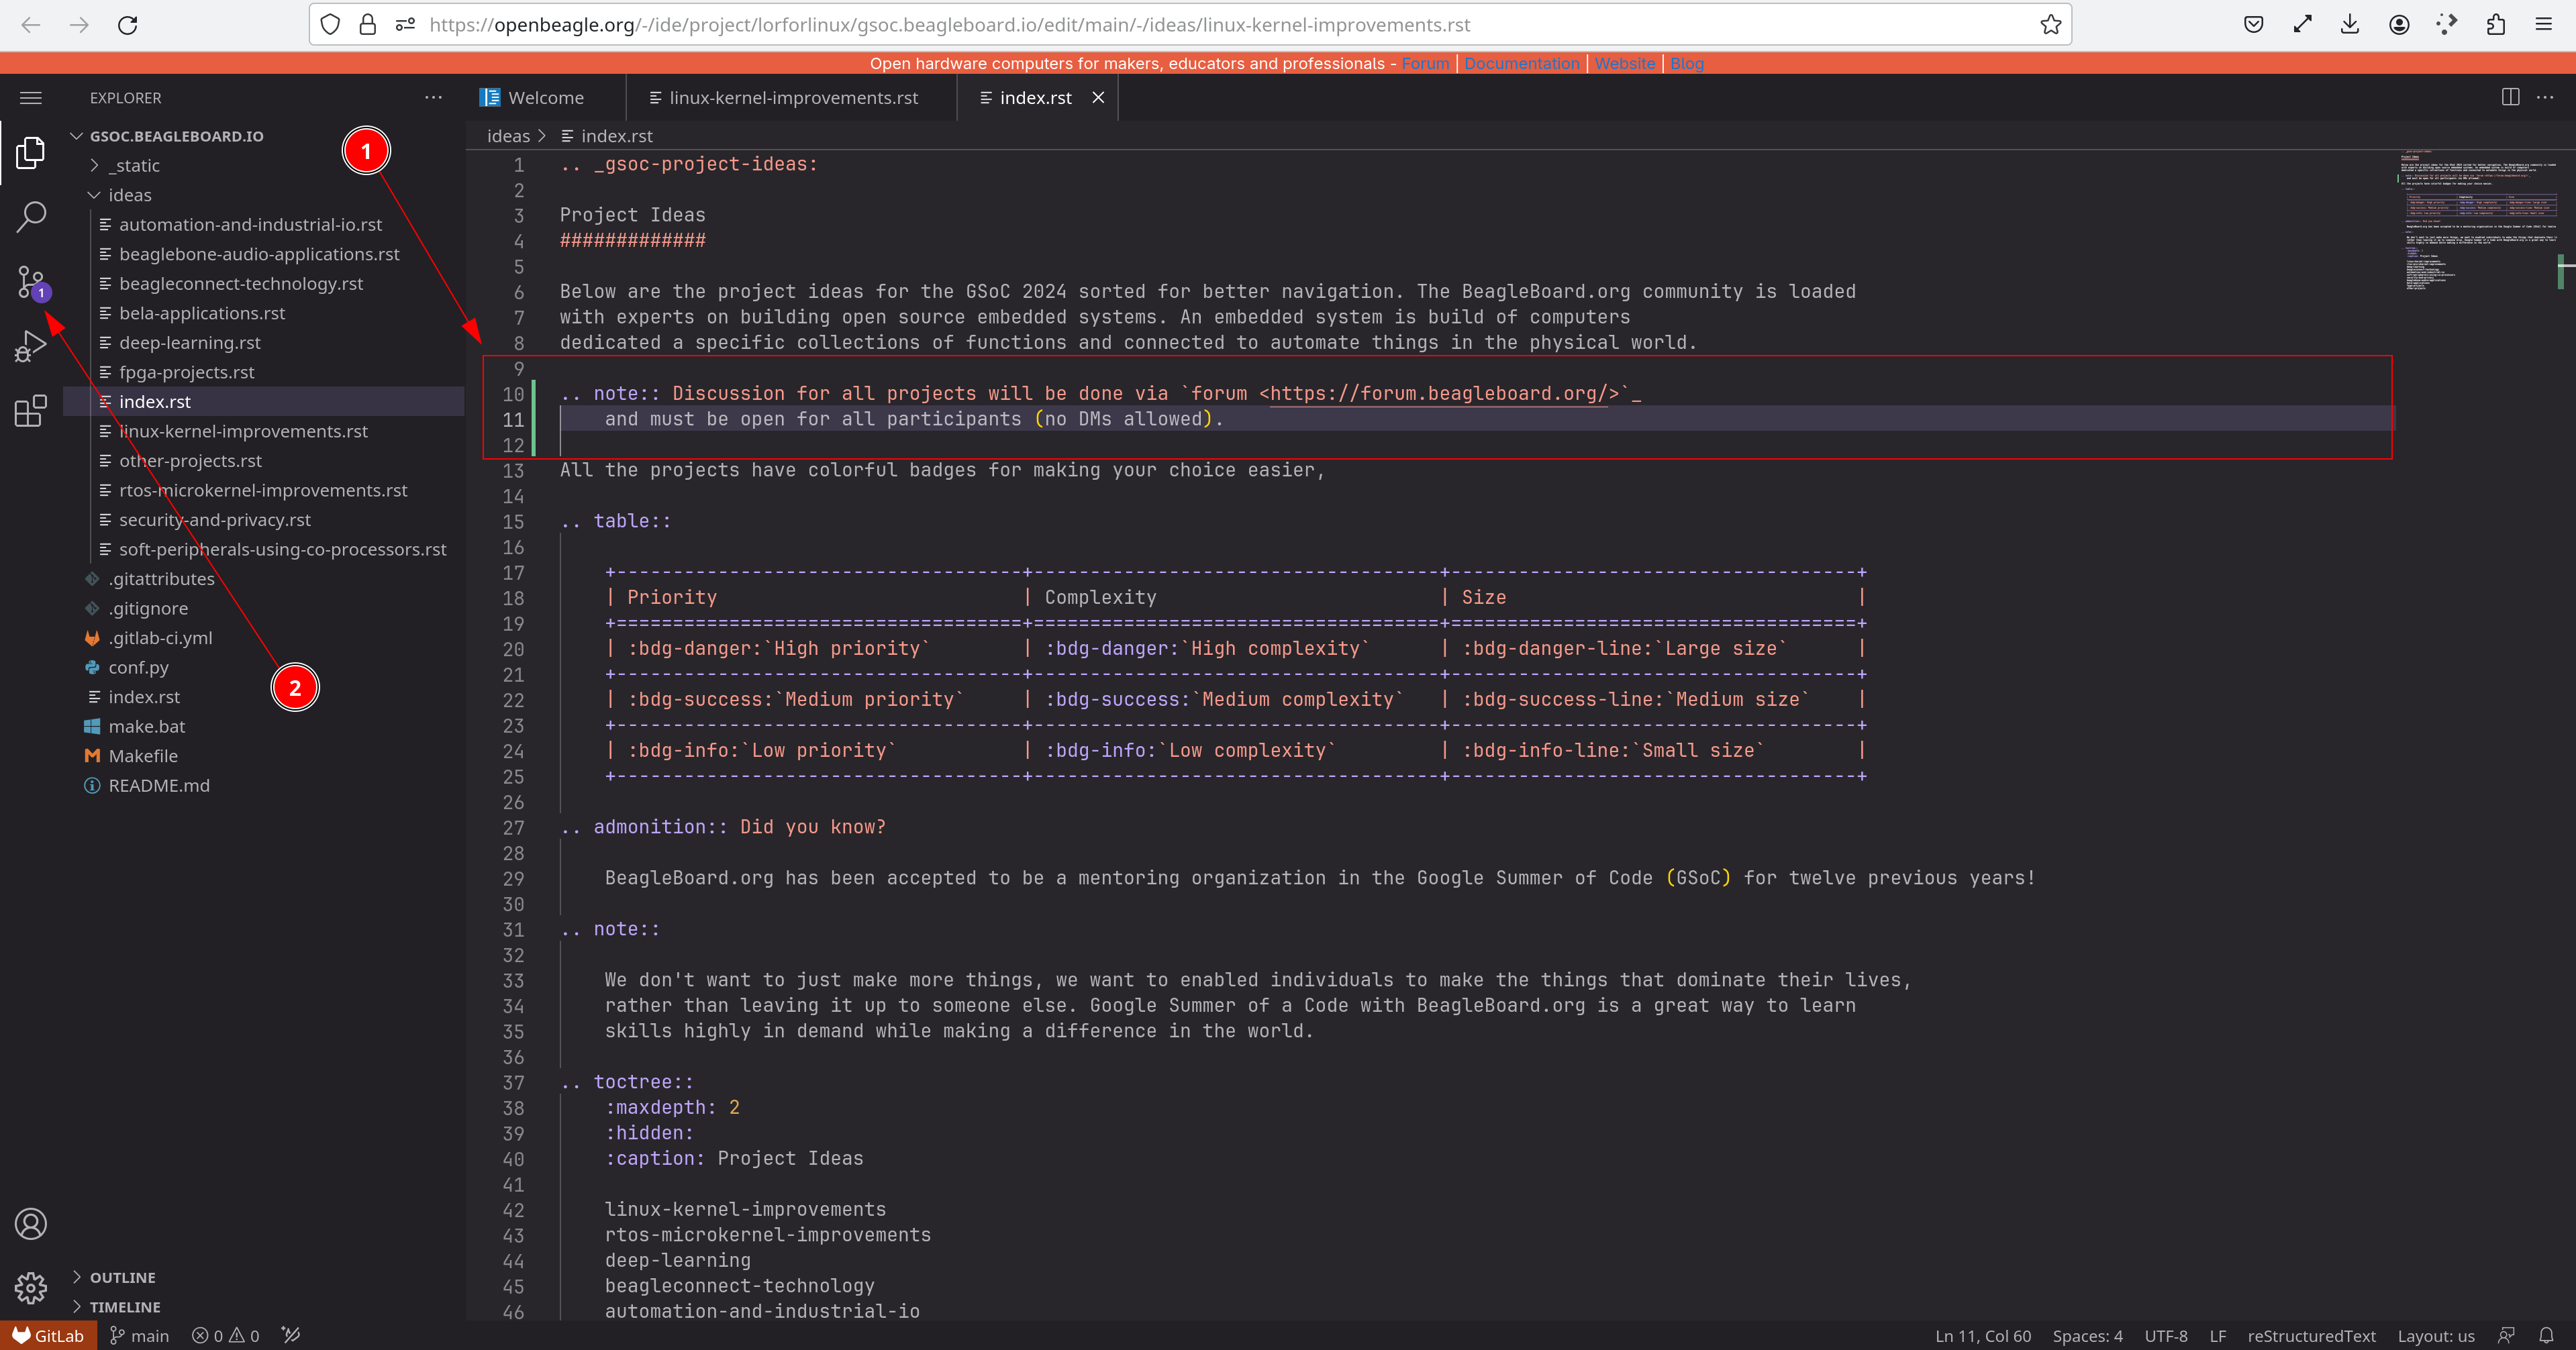Open beagleconnect-technology.rst file

pos(241,284)
